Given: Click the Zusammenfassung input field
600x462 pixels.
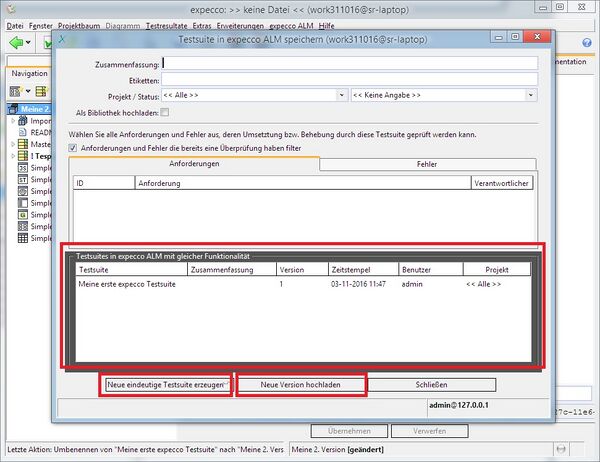Looking at the screenshot, I should [x=350, y=61].
